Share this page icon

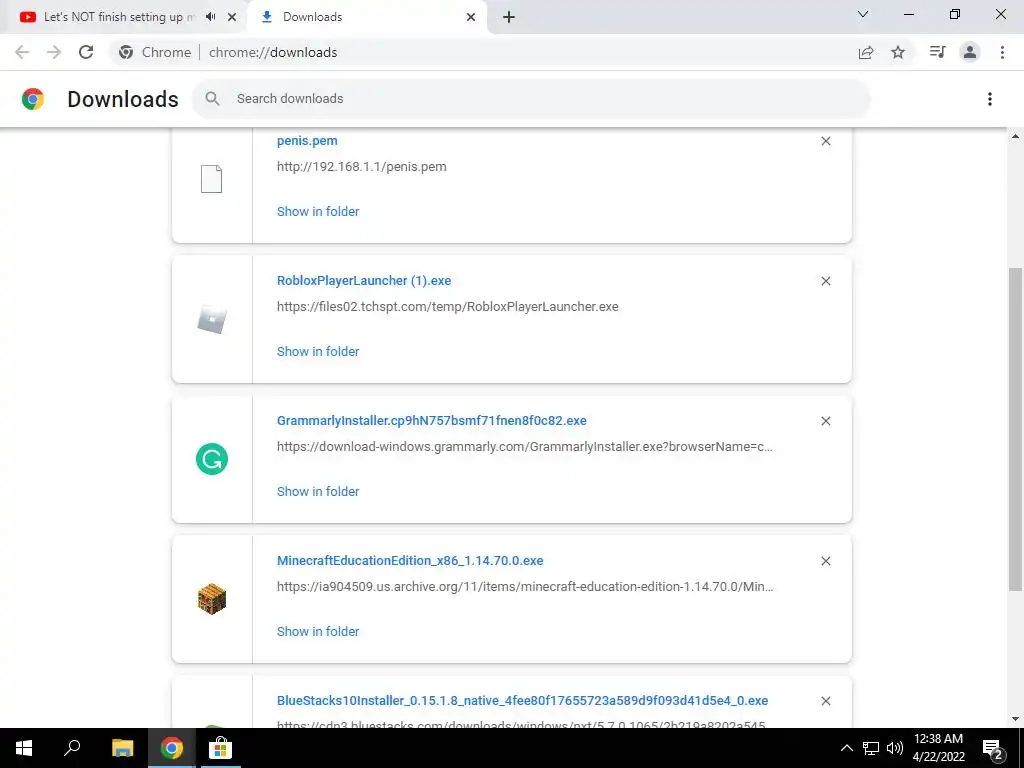click(866, 52)
